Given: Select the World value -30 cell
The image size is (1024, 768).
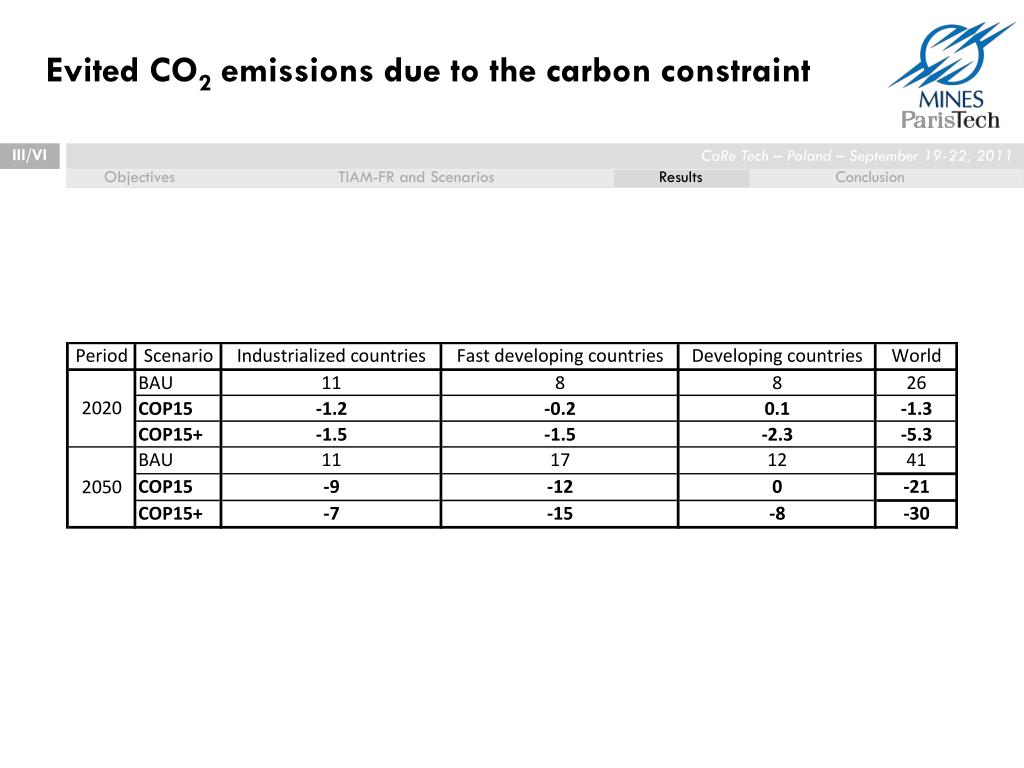Looking at the screenshot, I should click(916, 514).
